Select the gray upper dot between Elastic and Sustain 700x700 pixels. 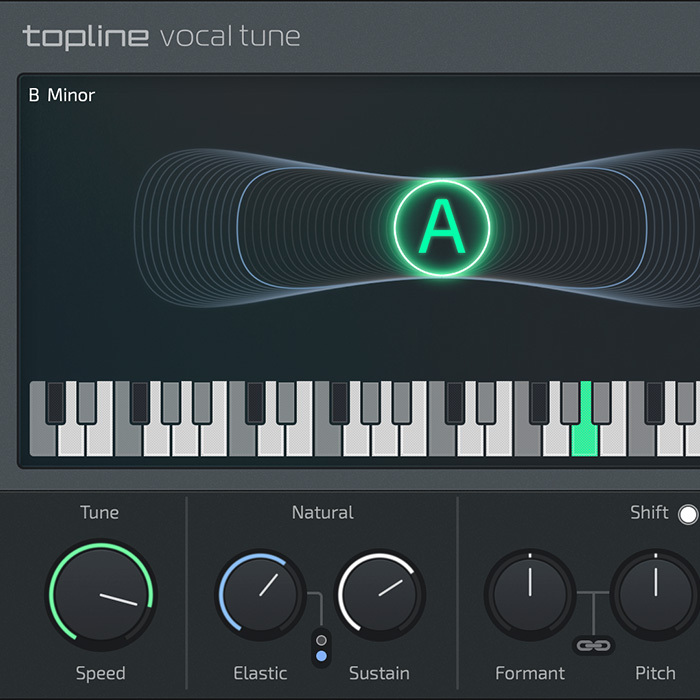[321, 640]
